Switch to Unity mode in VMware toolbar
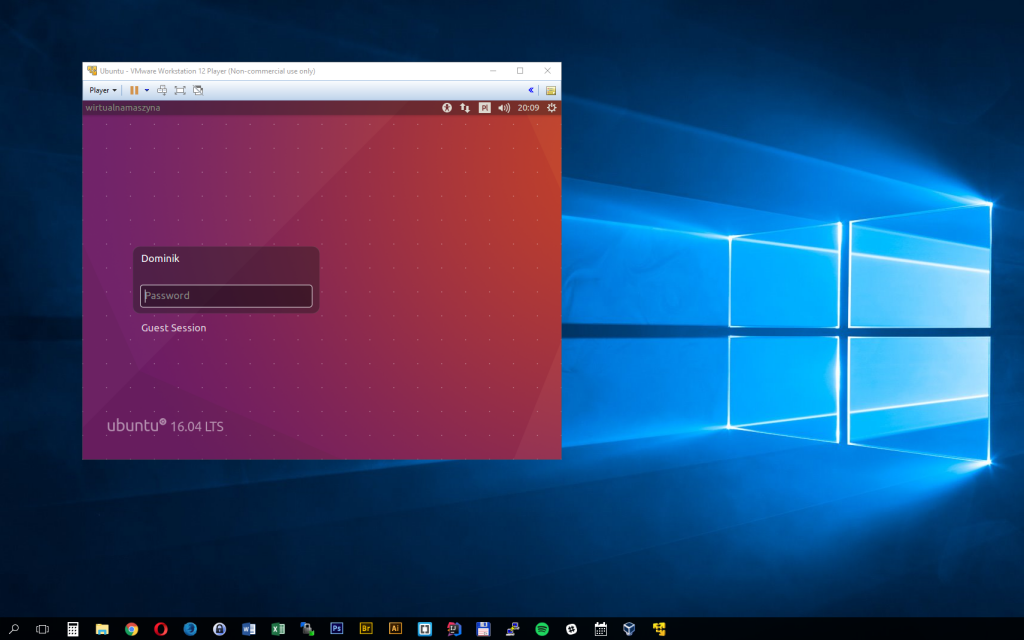Viewport: 1024px width, 640px height. (x=198, y=90)
